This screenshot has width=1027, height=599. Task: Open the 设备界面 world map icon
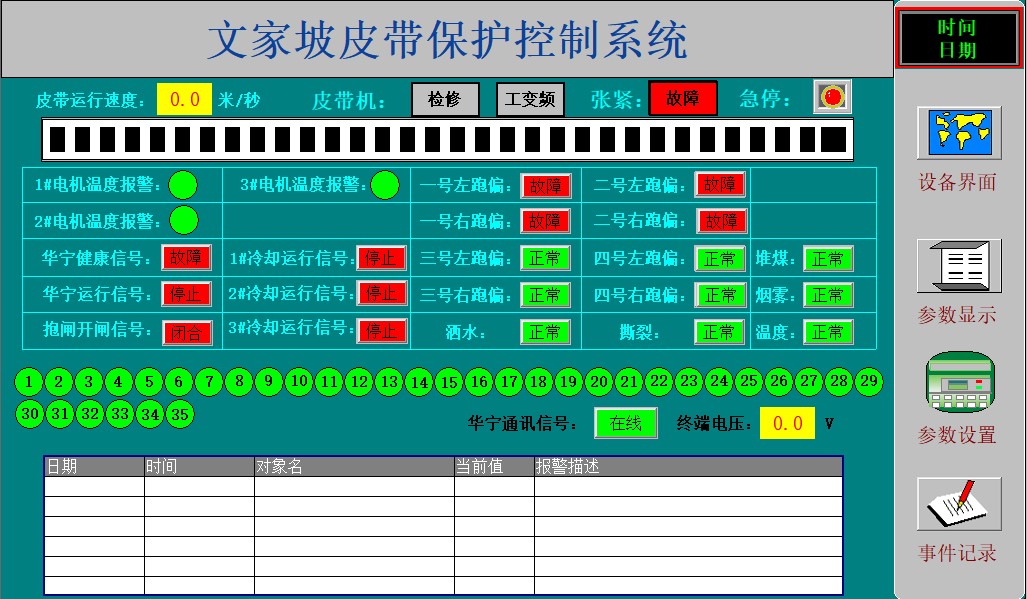(x=959, y=133)
